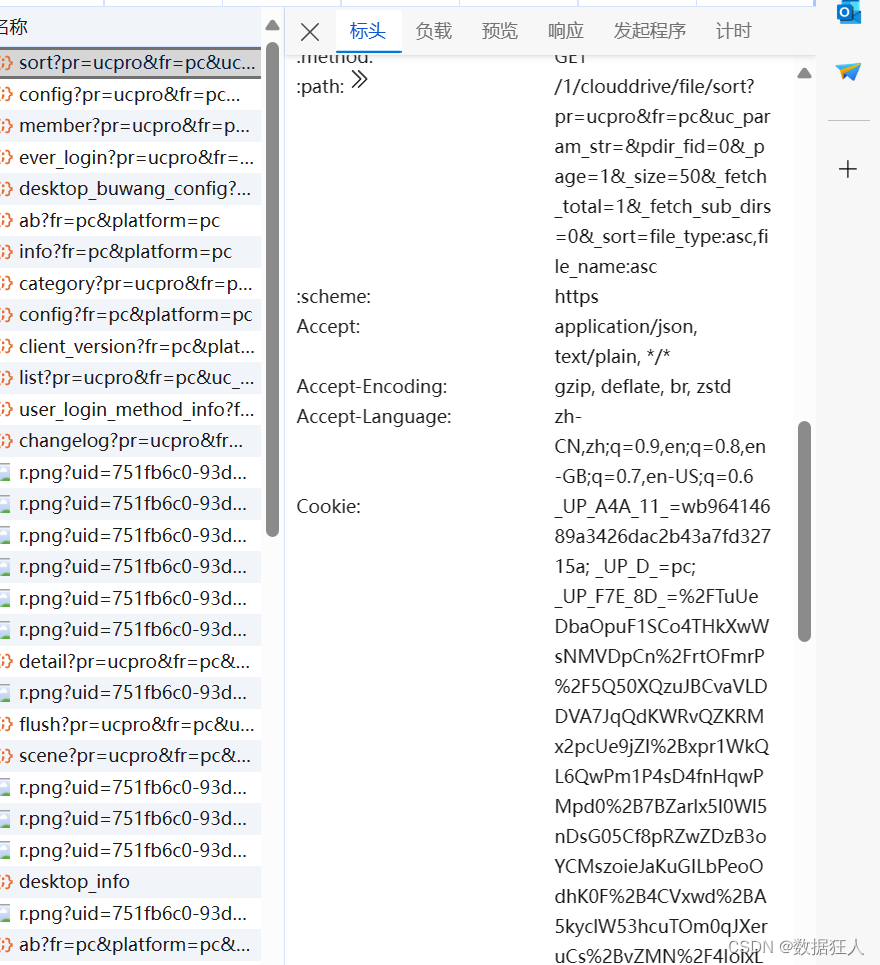Click the headers panel scrollbar thumb
The image size is (880, 965).
[804, 531]
